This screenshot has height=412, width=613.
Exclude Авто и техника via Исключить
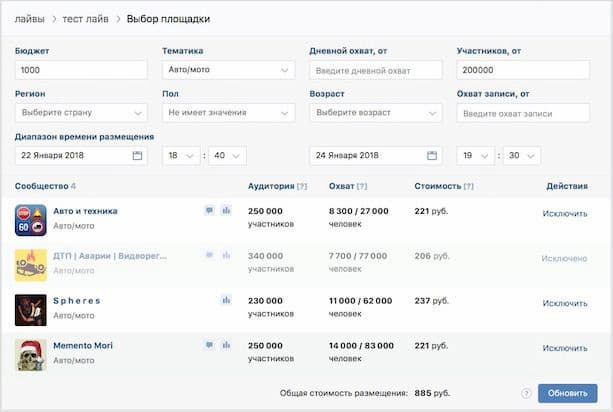(x=565, y=214)
